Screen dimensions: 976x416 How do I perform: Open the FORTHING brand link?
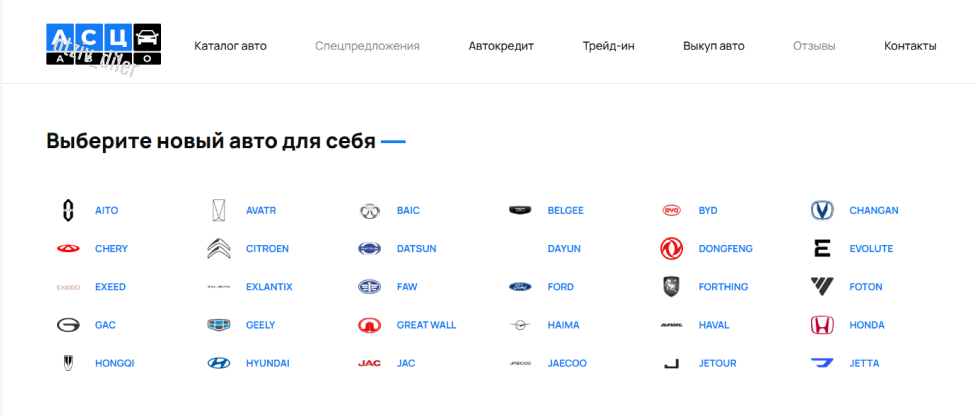pyautogui.click(x=723, y=287)
